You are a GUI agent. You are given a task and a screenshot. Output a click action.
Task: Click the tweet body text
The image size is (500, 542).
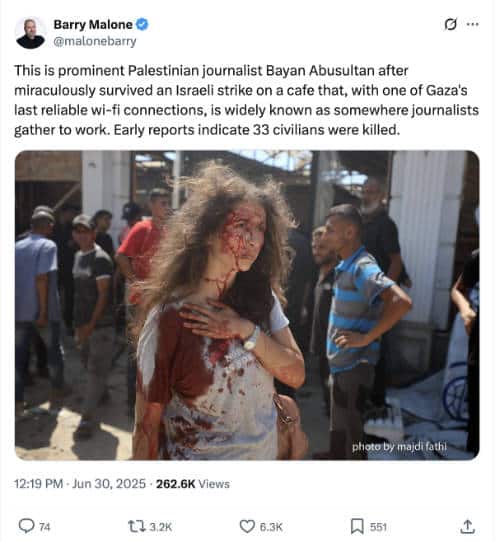coord(246,100)
